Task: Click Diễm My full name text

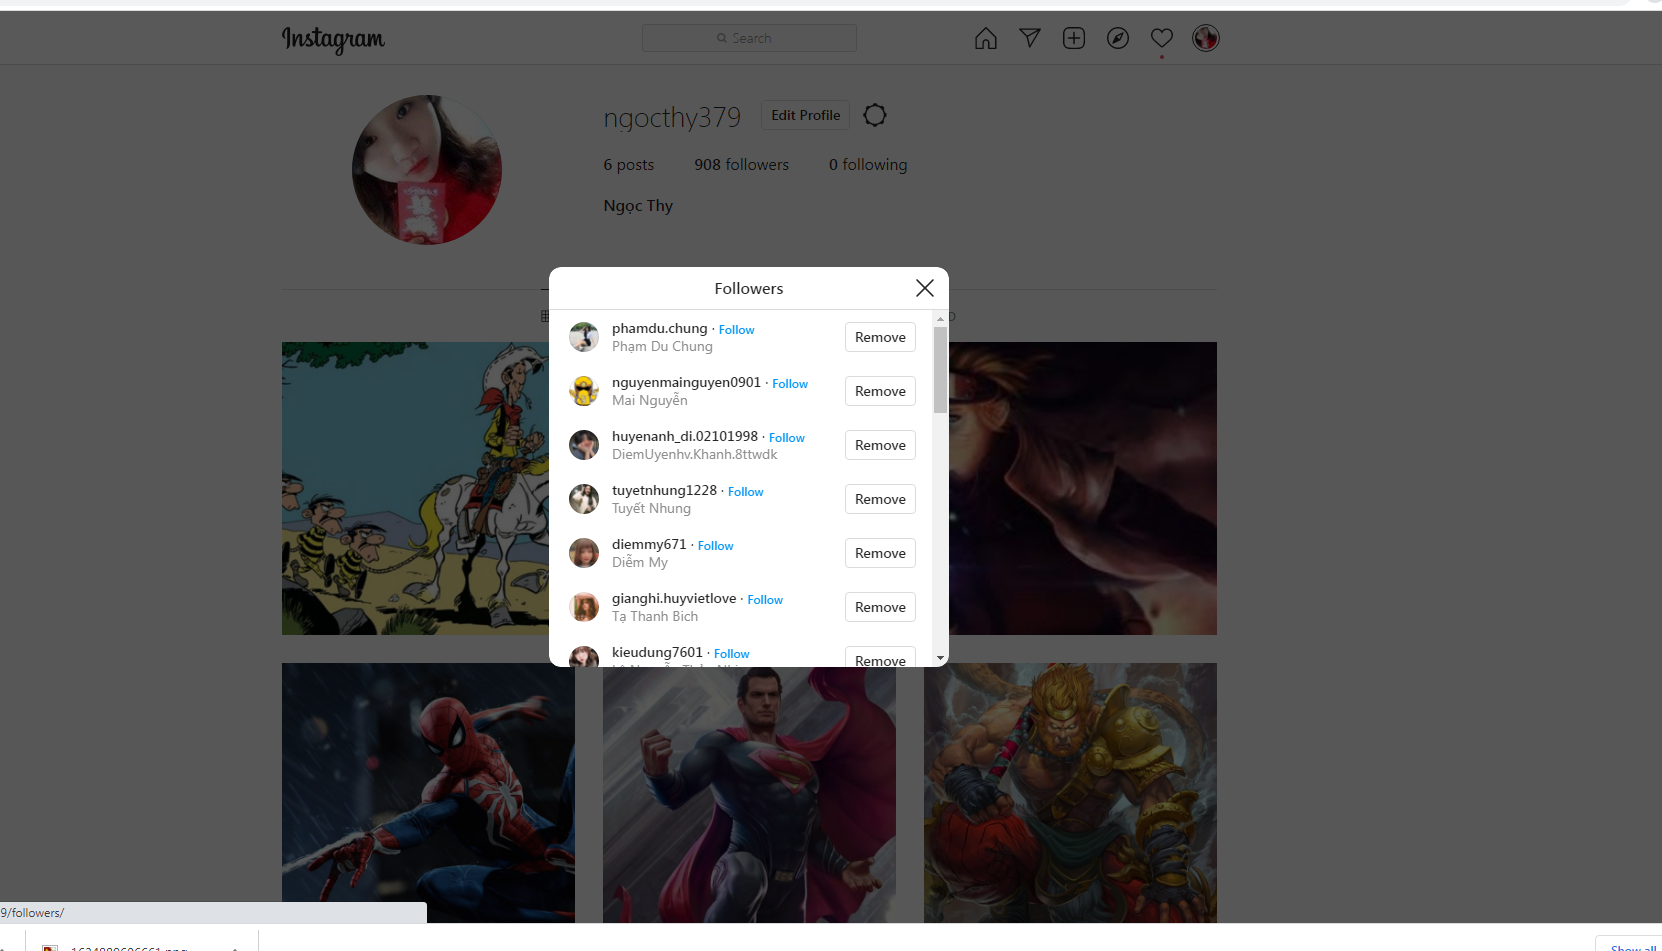Action: (x=640, y=563)
